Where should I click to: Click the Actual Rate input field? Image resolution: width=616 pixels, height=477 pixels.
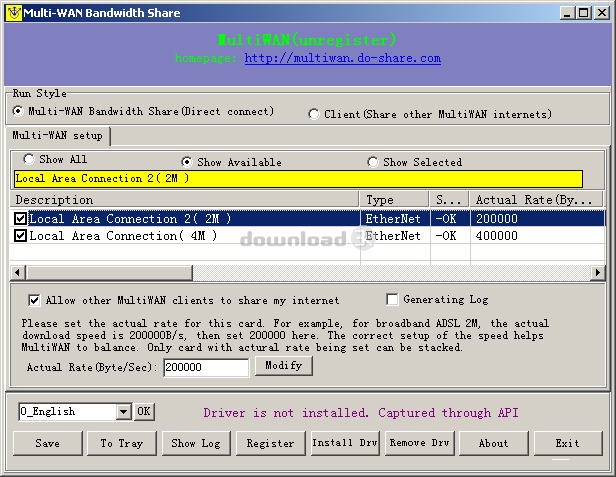click(x=205, y=367)
